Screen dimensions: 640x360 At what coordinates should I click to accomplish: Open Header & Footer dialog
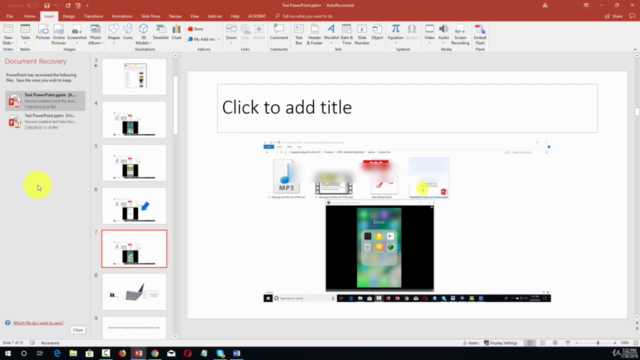[314, 34]
